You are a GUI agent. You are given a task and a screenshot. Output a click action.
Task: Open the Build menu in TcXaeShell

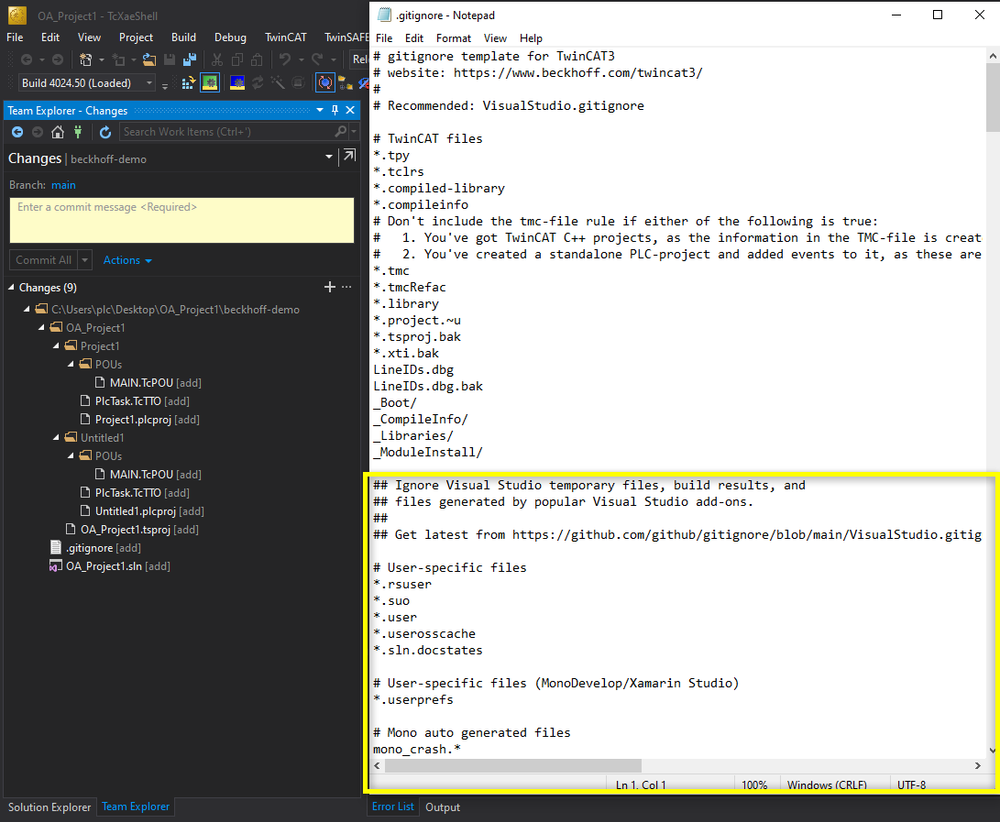tap(184, 38)
